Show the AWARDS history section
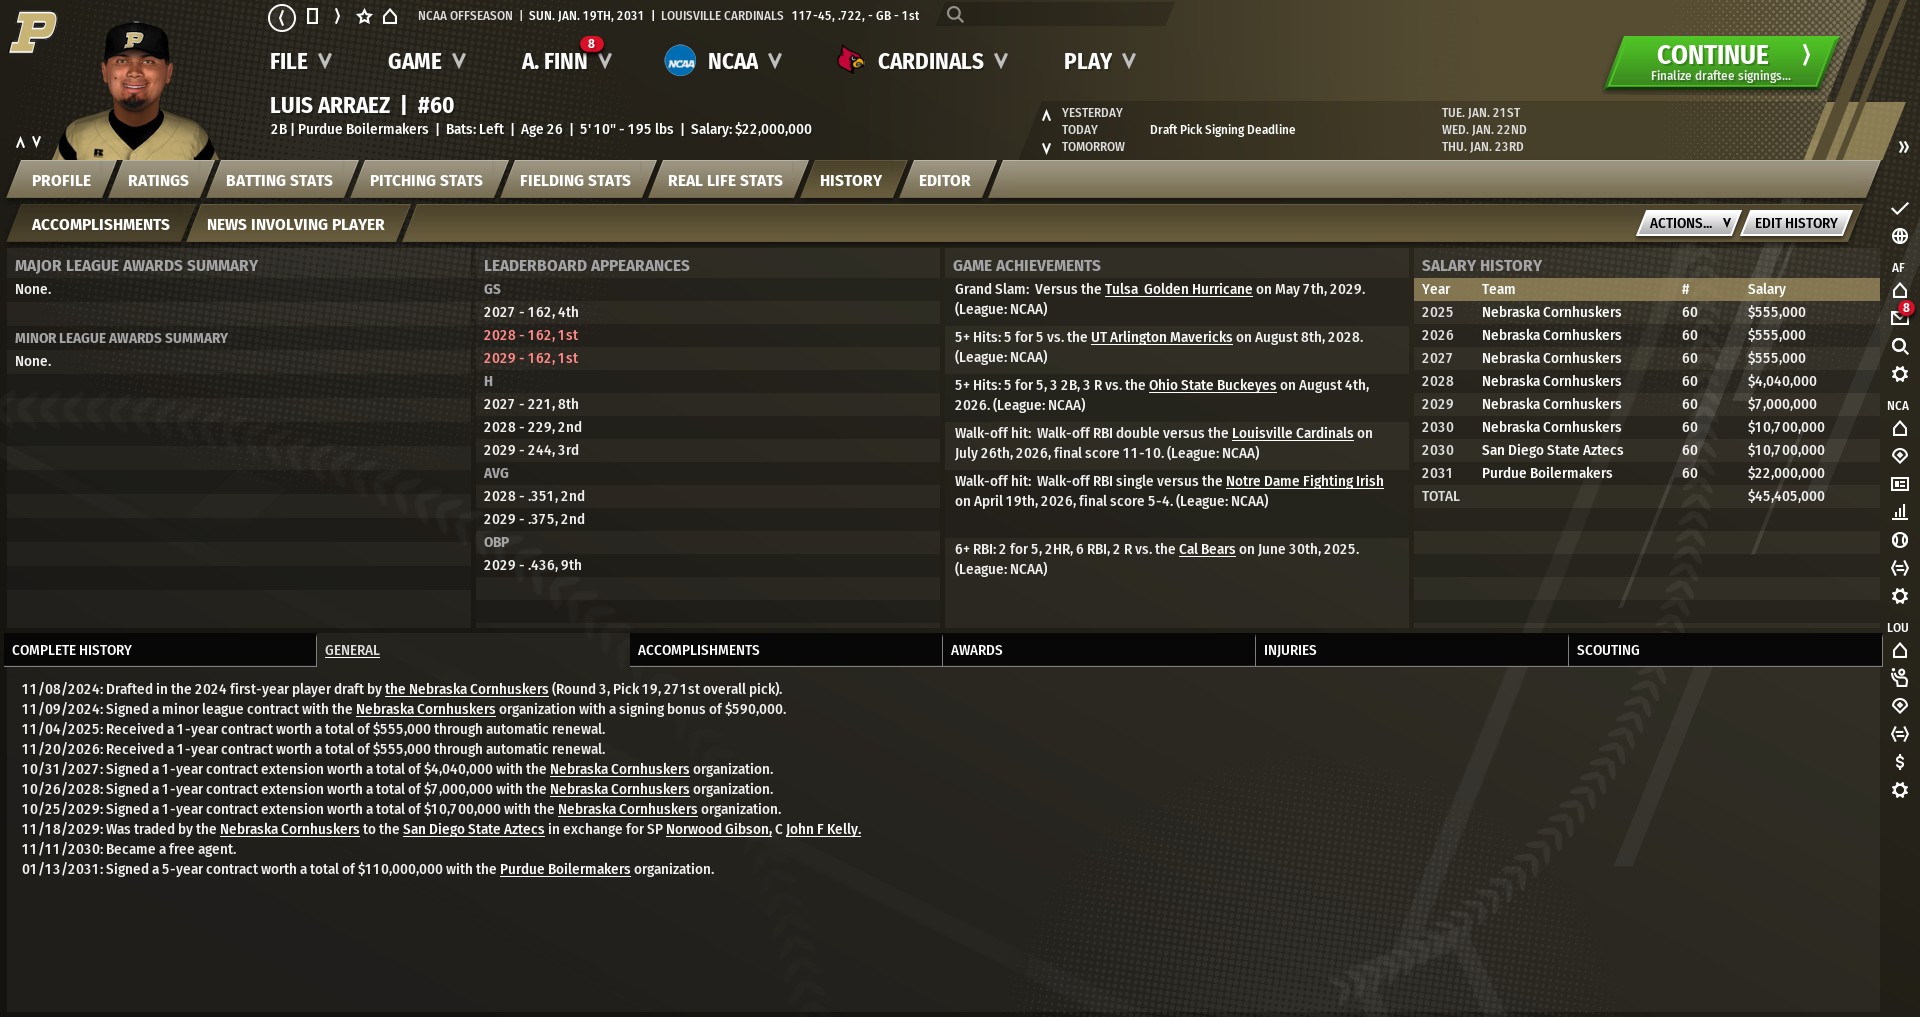Viewport: 1920px width, 1017px height. pos(1098,650)
